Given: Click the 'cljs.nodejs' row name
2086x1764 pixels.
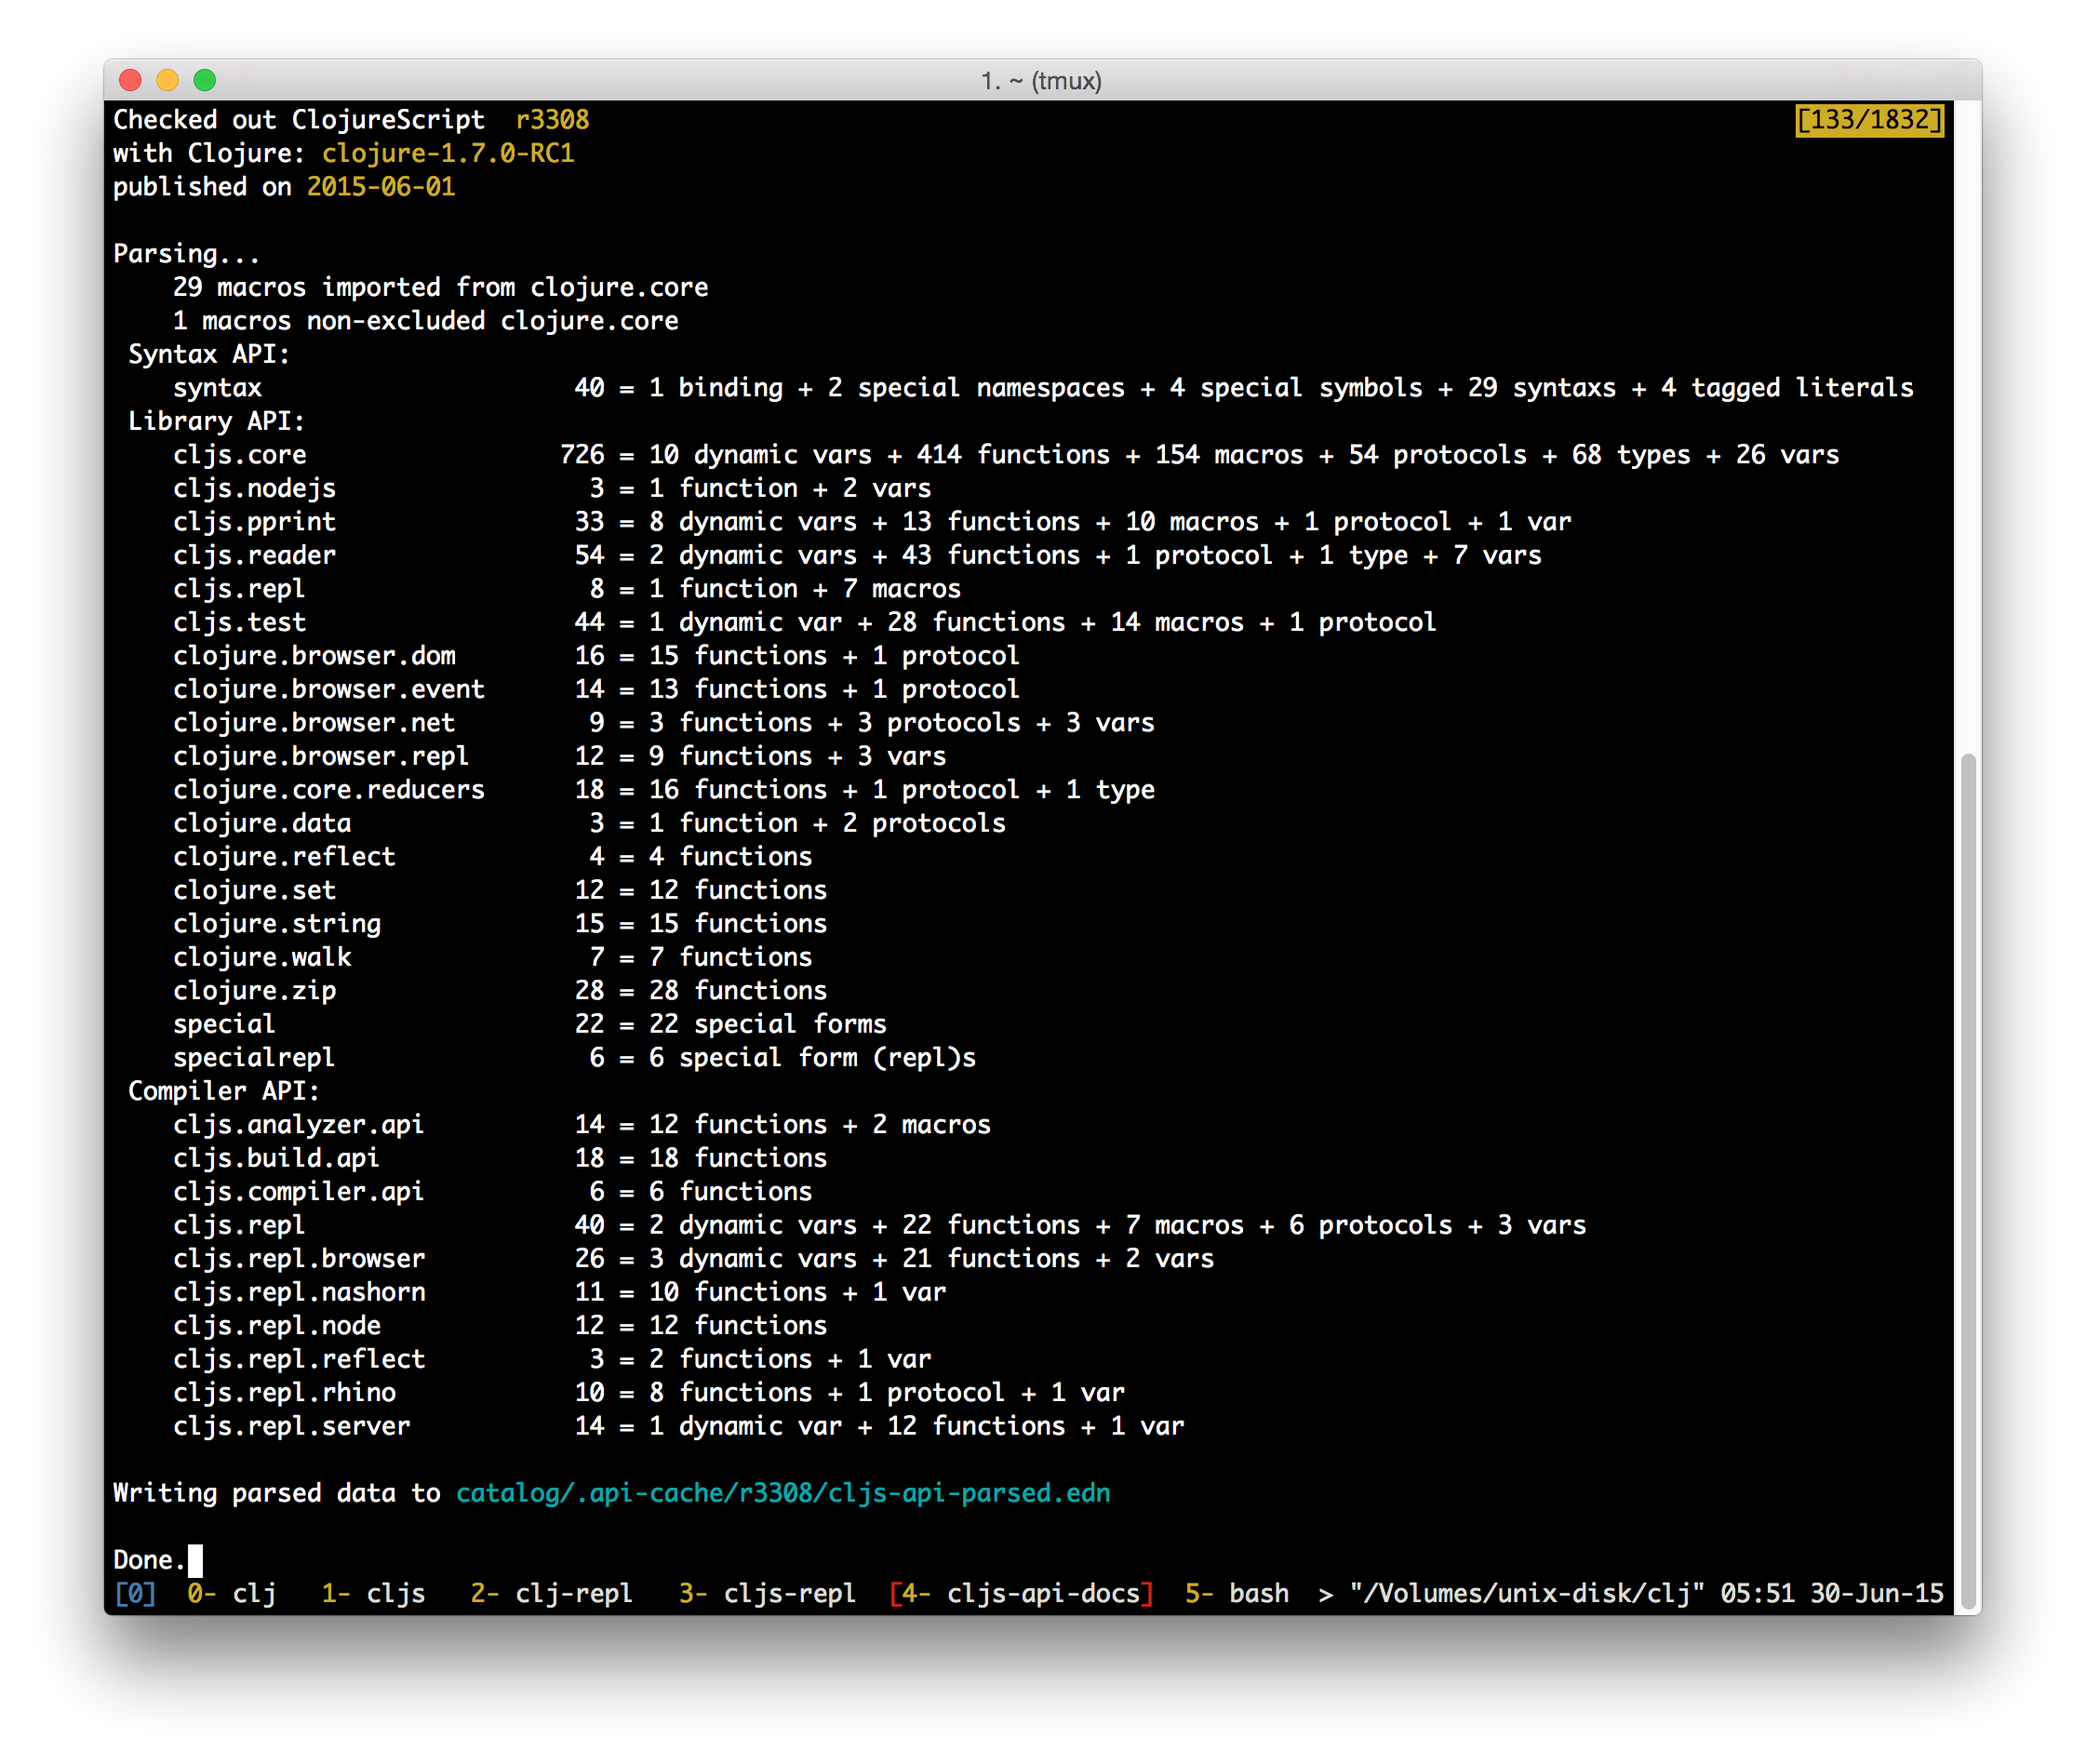Looking at the screenshot, I should (x=254, y=488).
